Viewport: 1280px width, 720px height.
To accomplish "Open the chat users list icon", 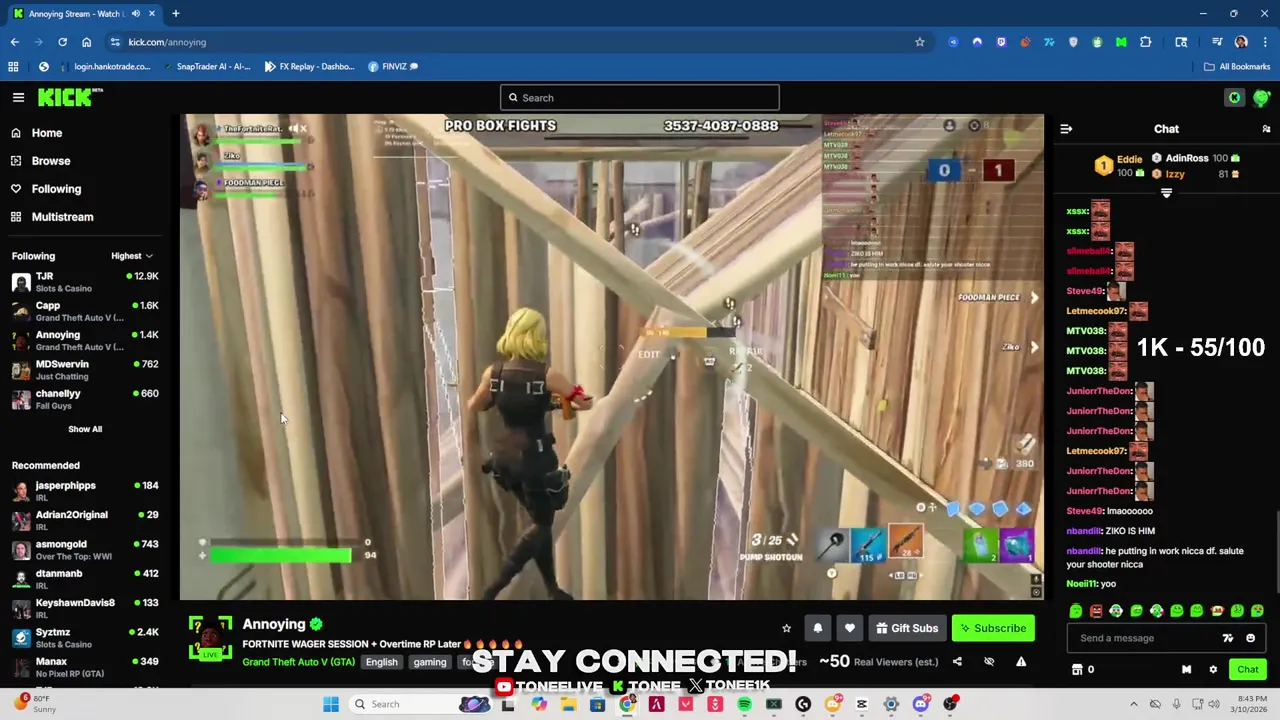I will coord(1266,129).
